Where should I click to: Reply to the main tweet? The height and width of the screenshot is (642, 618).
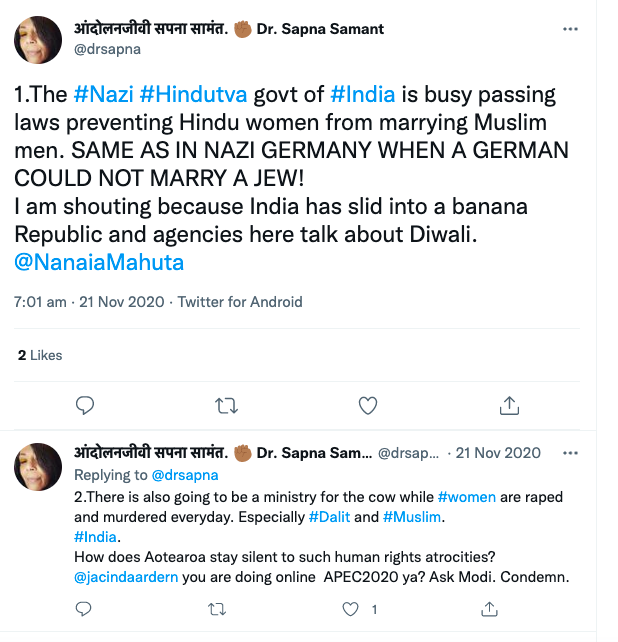click(x=86, y=405)
